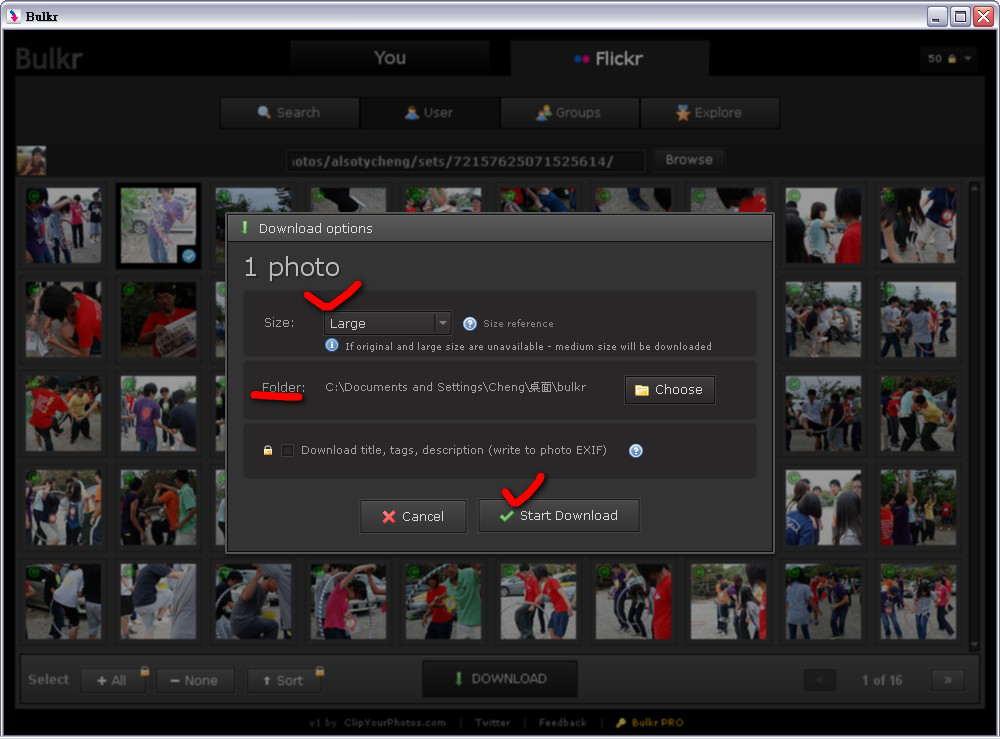Screen dimensions: 1000x739
Task: Open the Explore section
Action: [710, 113]
